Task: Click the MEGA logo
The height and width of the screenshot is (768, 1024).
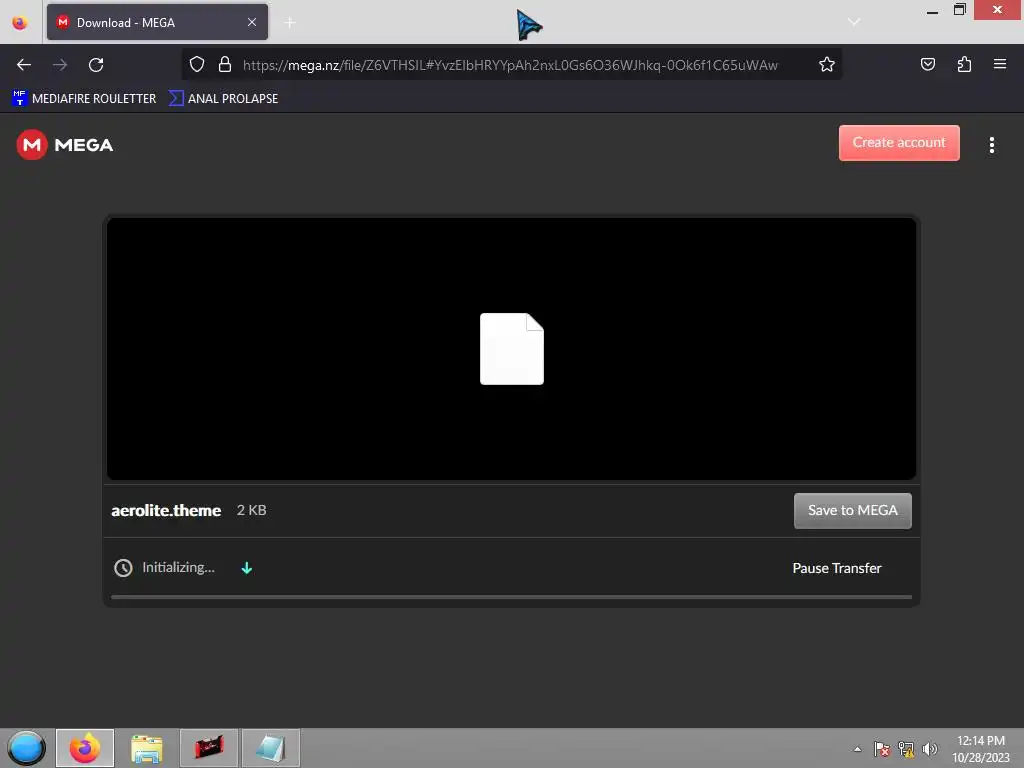Action: click(x=65, y=145)
